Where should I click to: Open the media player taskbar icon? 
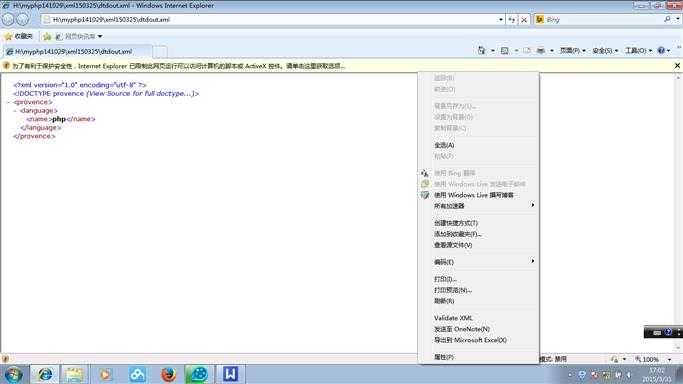tap(105, 374)
